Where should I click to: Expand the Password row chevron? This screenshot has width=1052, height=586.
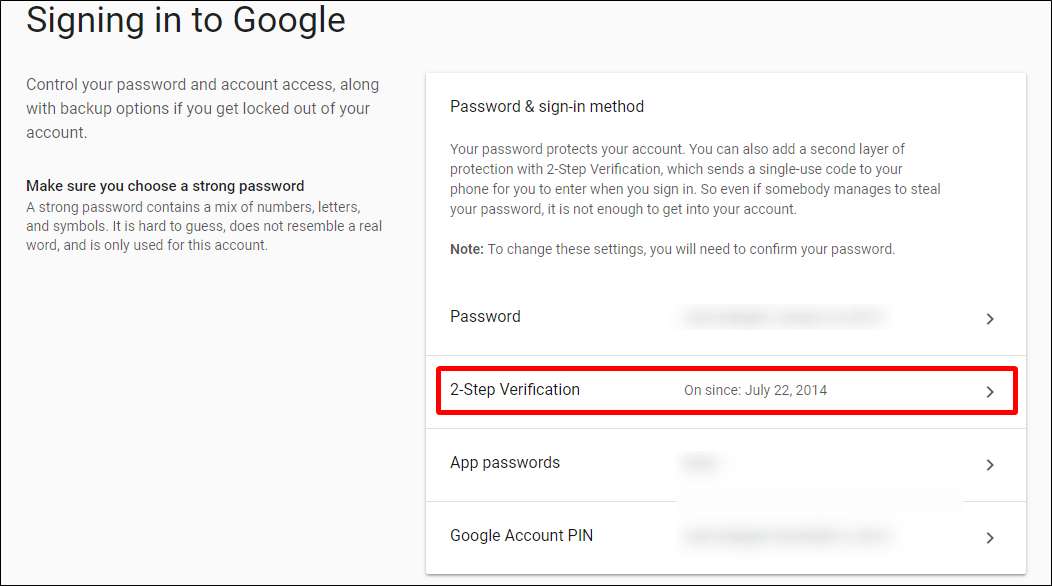tap(989, 319)
